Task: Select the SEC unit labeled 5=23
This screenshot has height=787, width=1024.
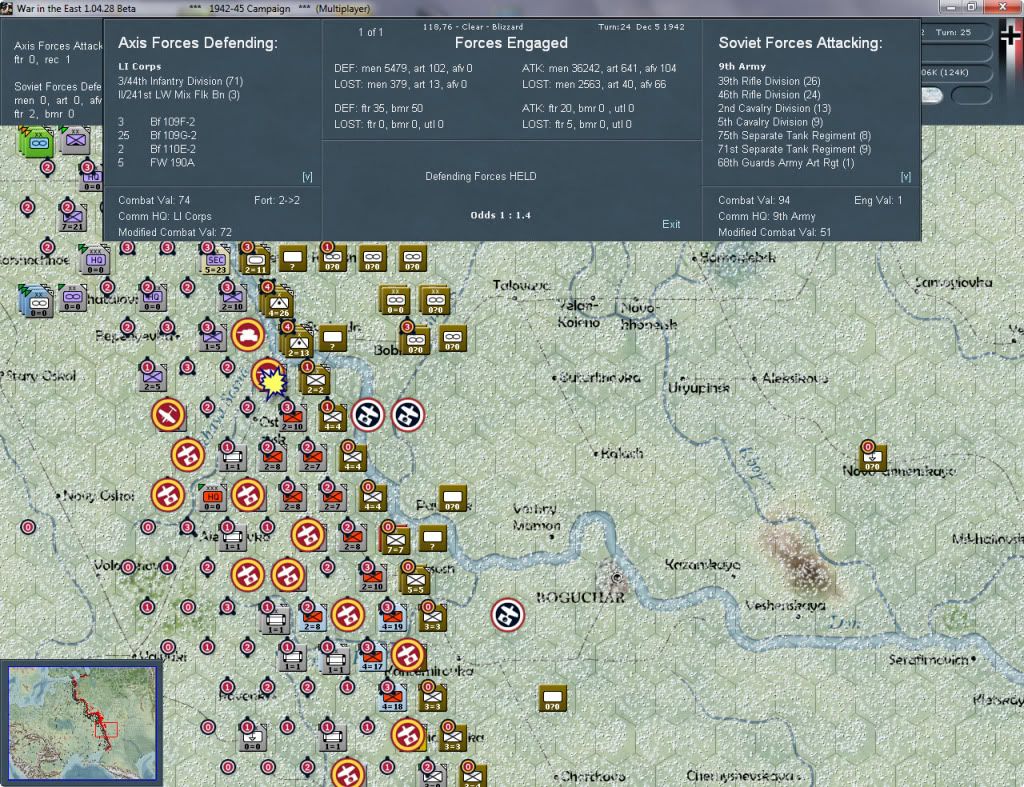Action: [x=216, y=262]
